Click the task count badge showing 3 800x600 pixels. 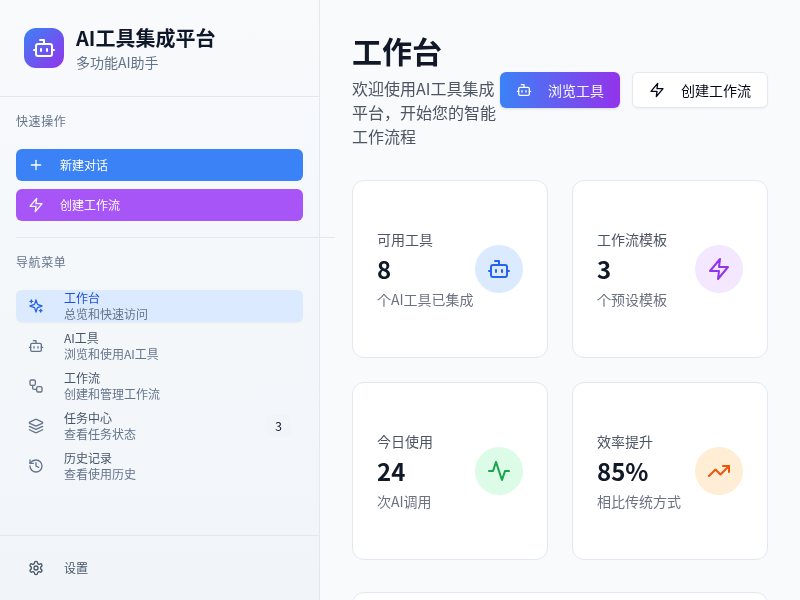point(278,426)
